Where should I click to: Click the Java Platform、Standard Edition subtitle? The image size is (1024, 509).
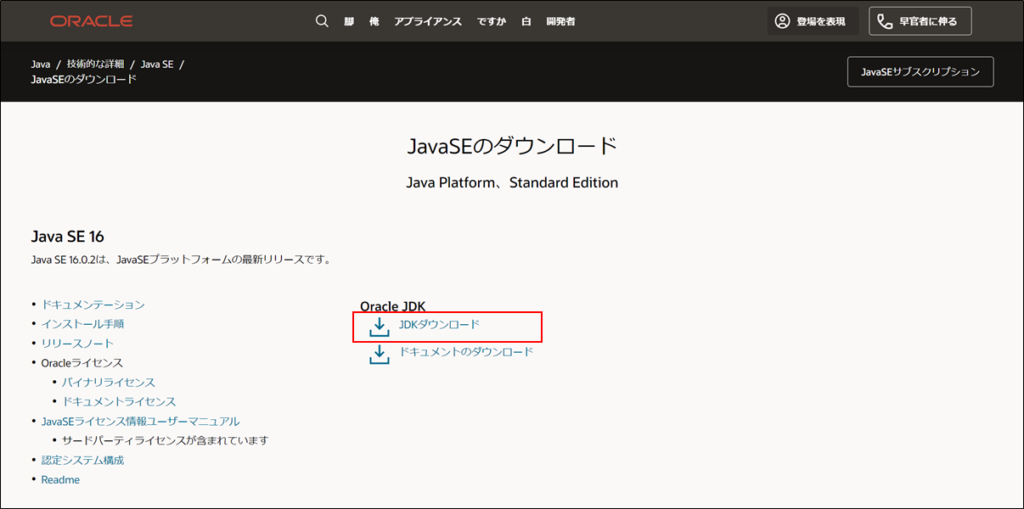pyautogui.click(x=512, y=183)
